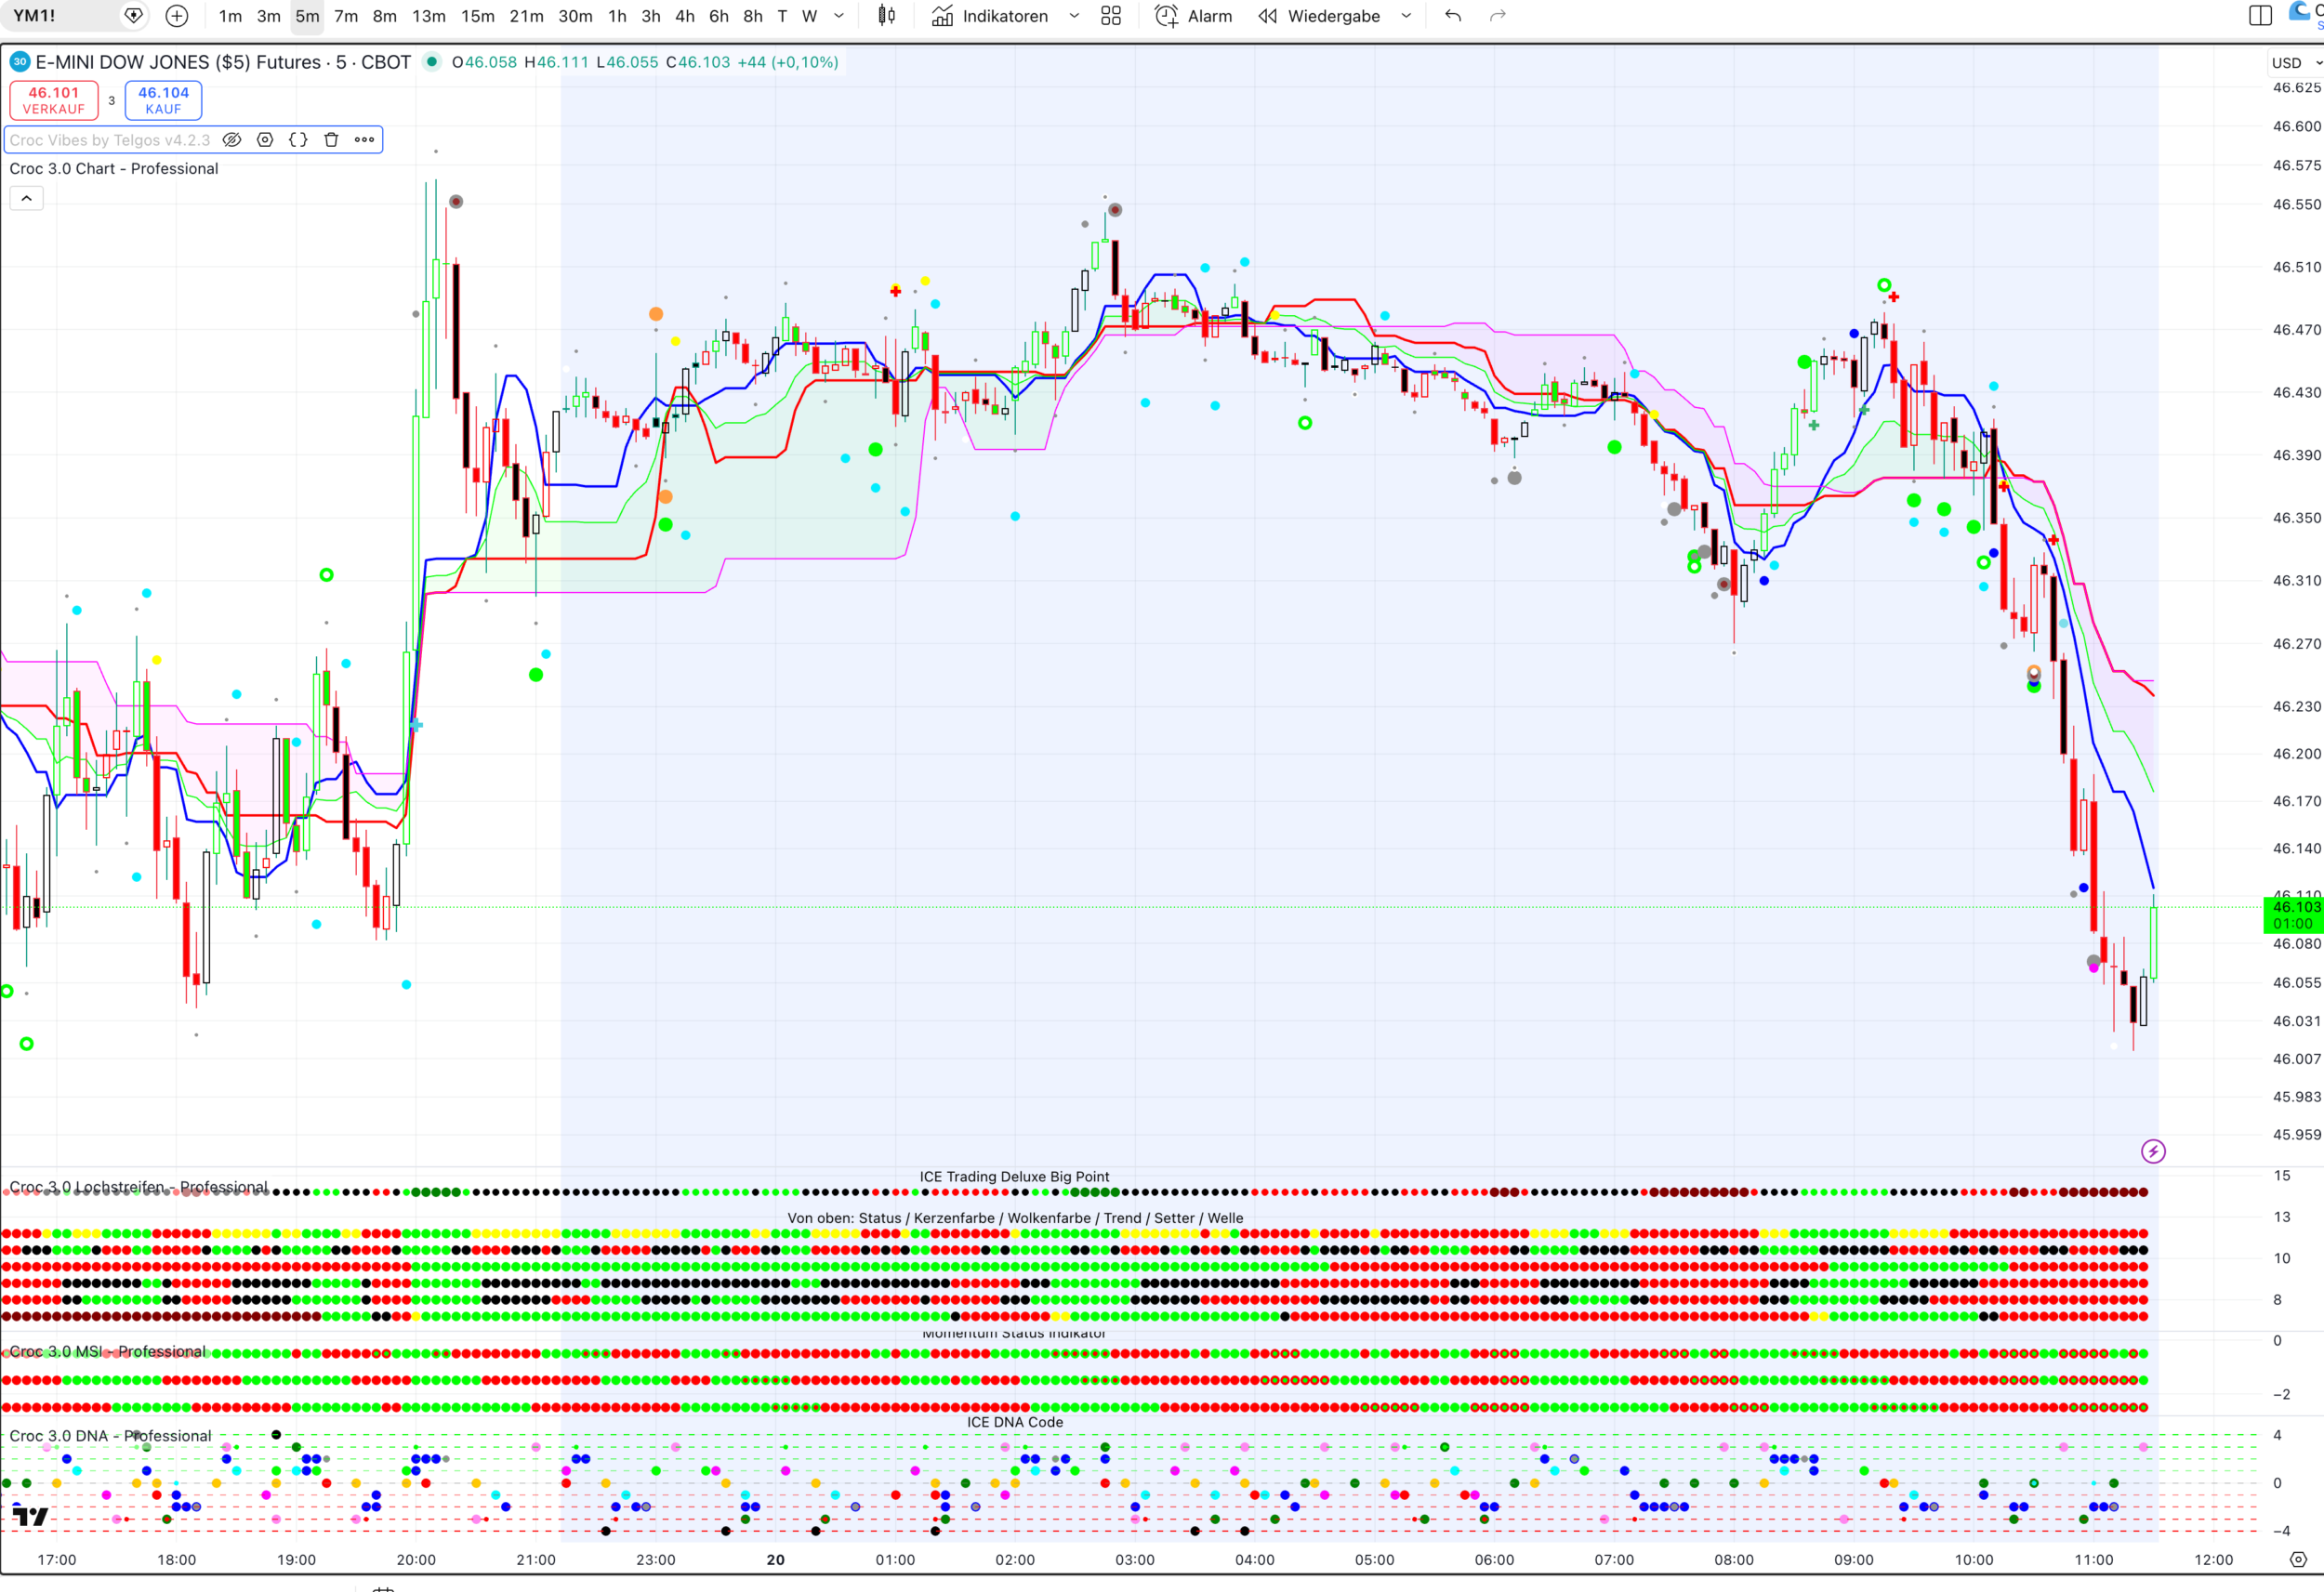This screenshot has width=2324, height=1592.
Task: Open Croc Vibes indicator settings
Action: click(x=265, y=140)
